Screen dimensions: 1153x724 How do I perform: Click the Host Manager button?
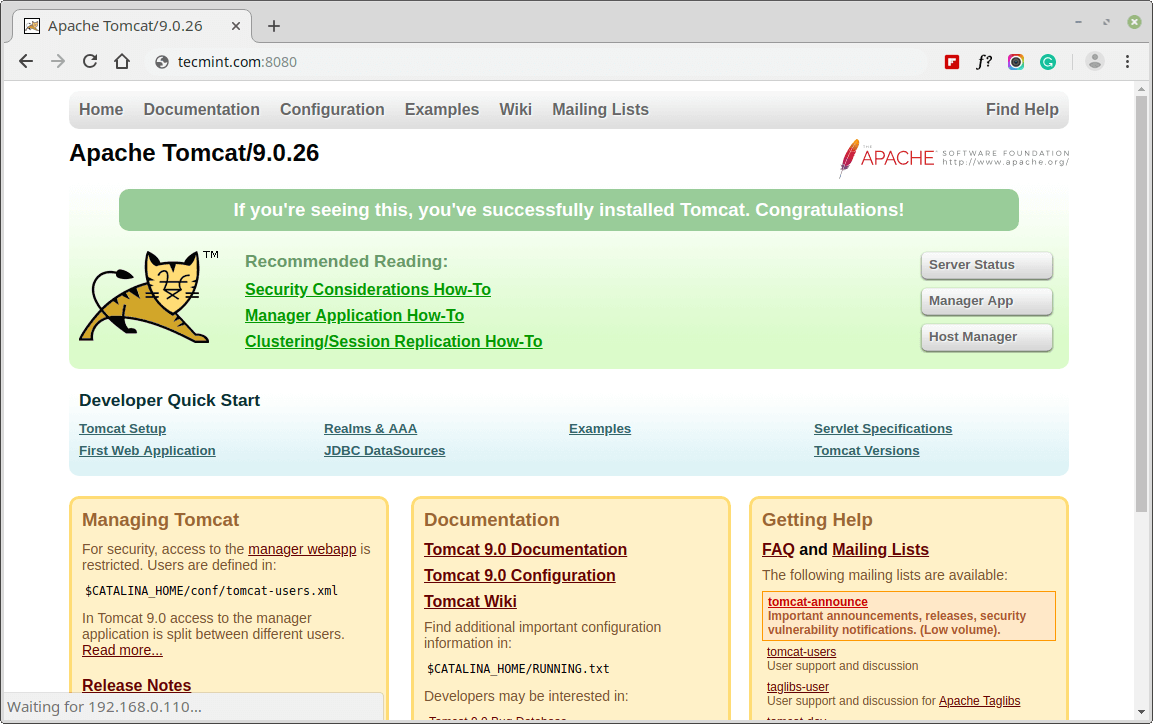[986, 337]
